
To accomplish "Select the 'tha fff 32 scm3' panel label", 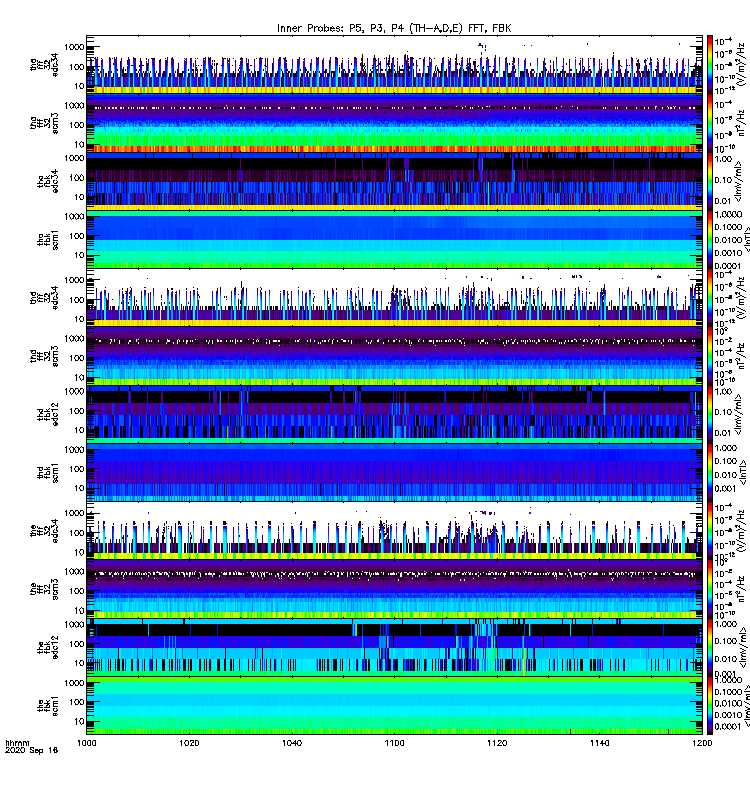I will pyautogui.click(x=44, y=123).
